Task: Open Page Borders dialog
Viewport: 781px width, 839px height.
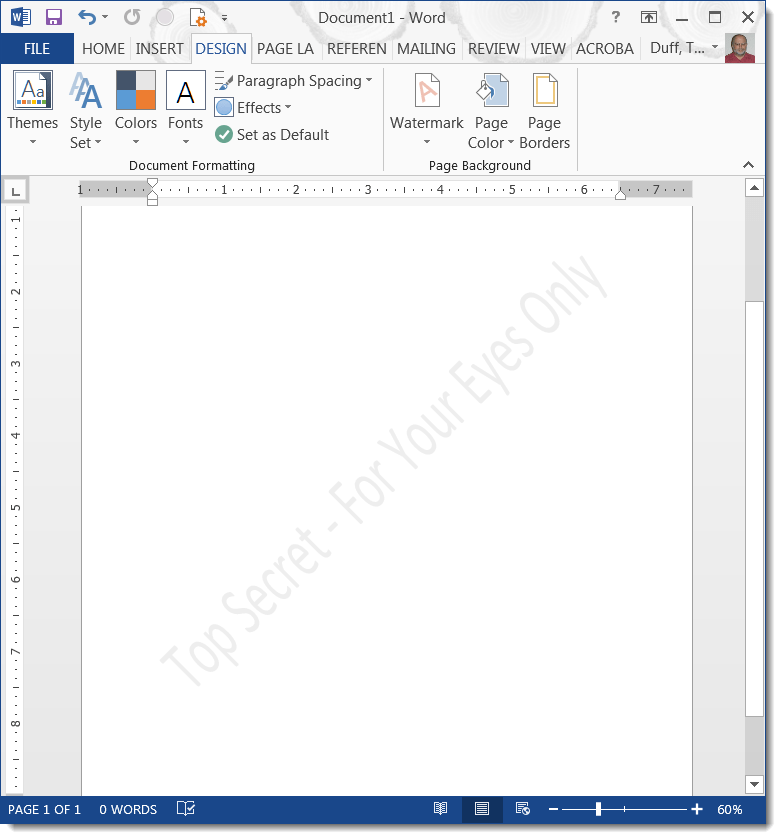Action: pos(544,110)
